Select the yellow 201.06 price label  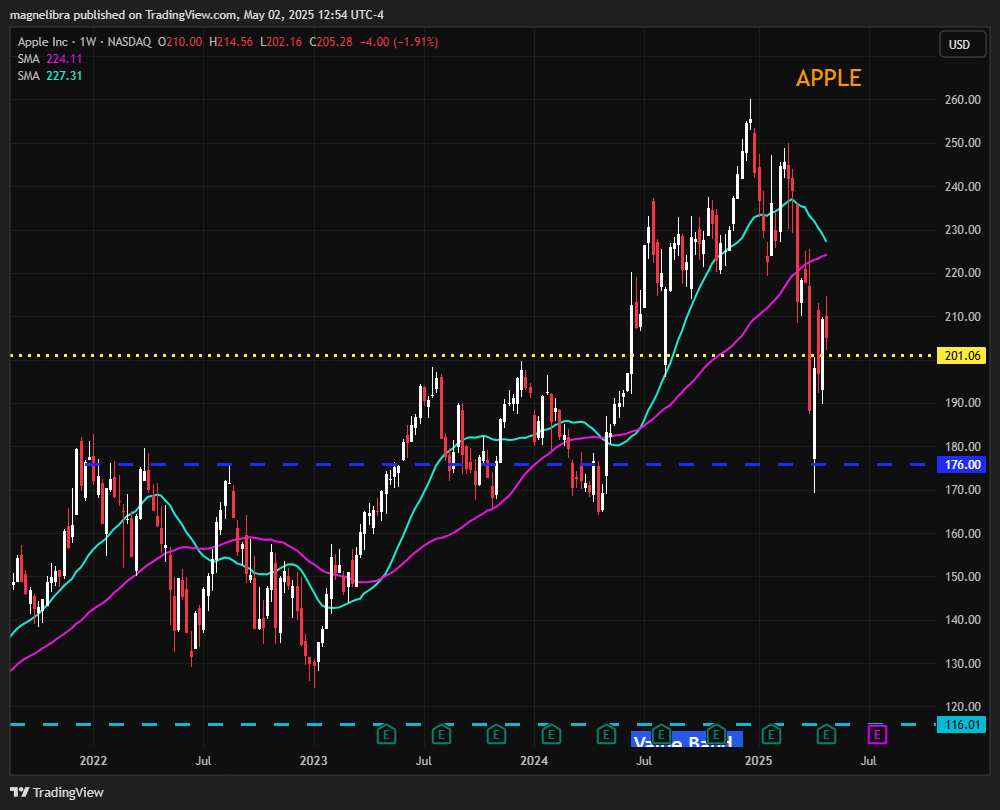tap(961, 355)
